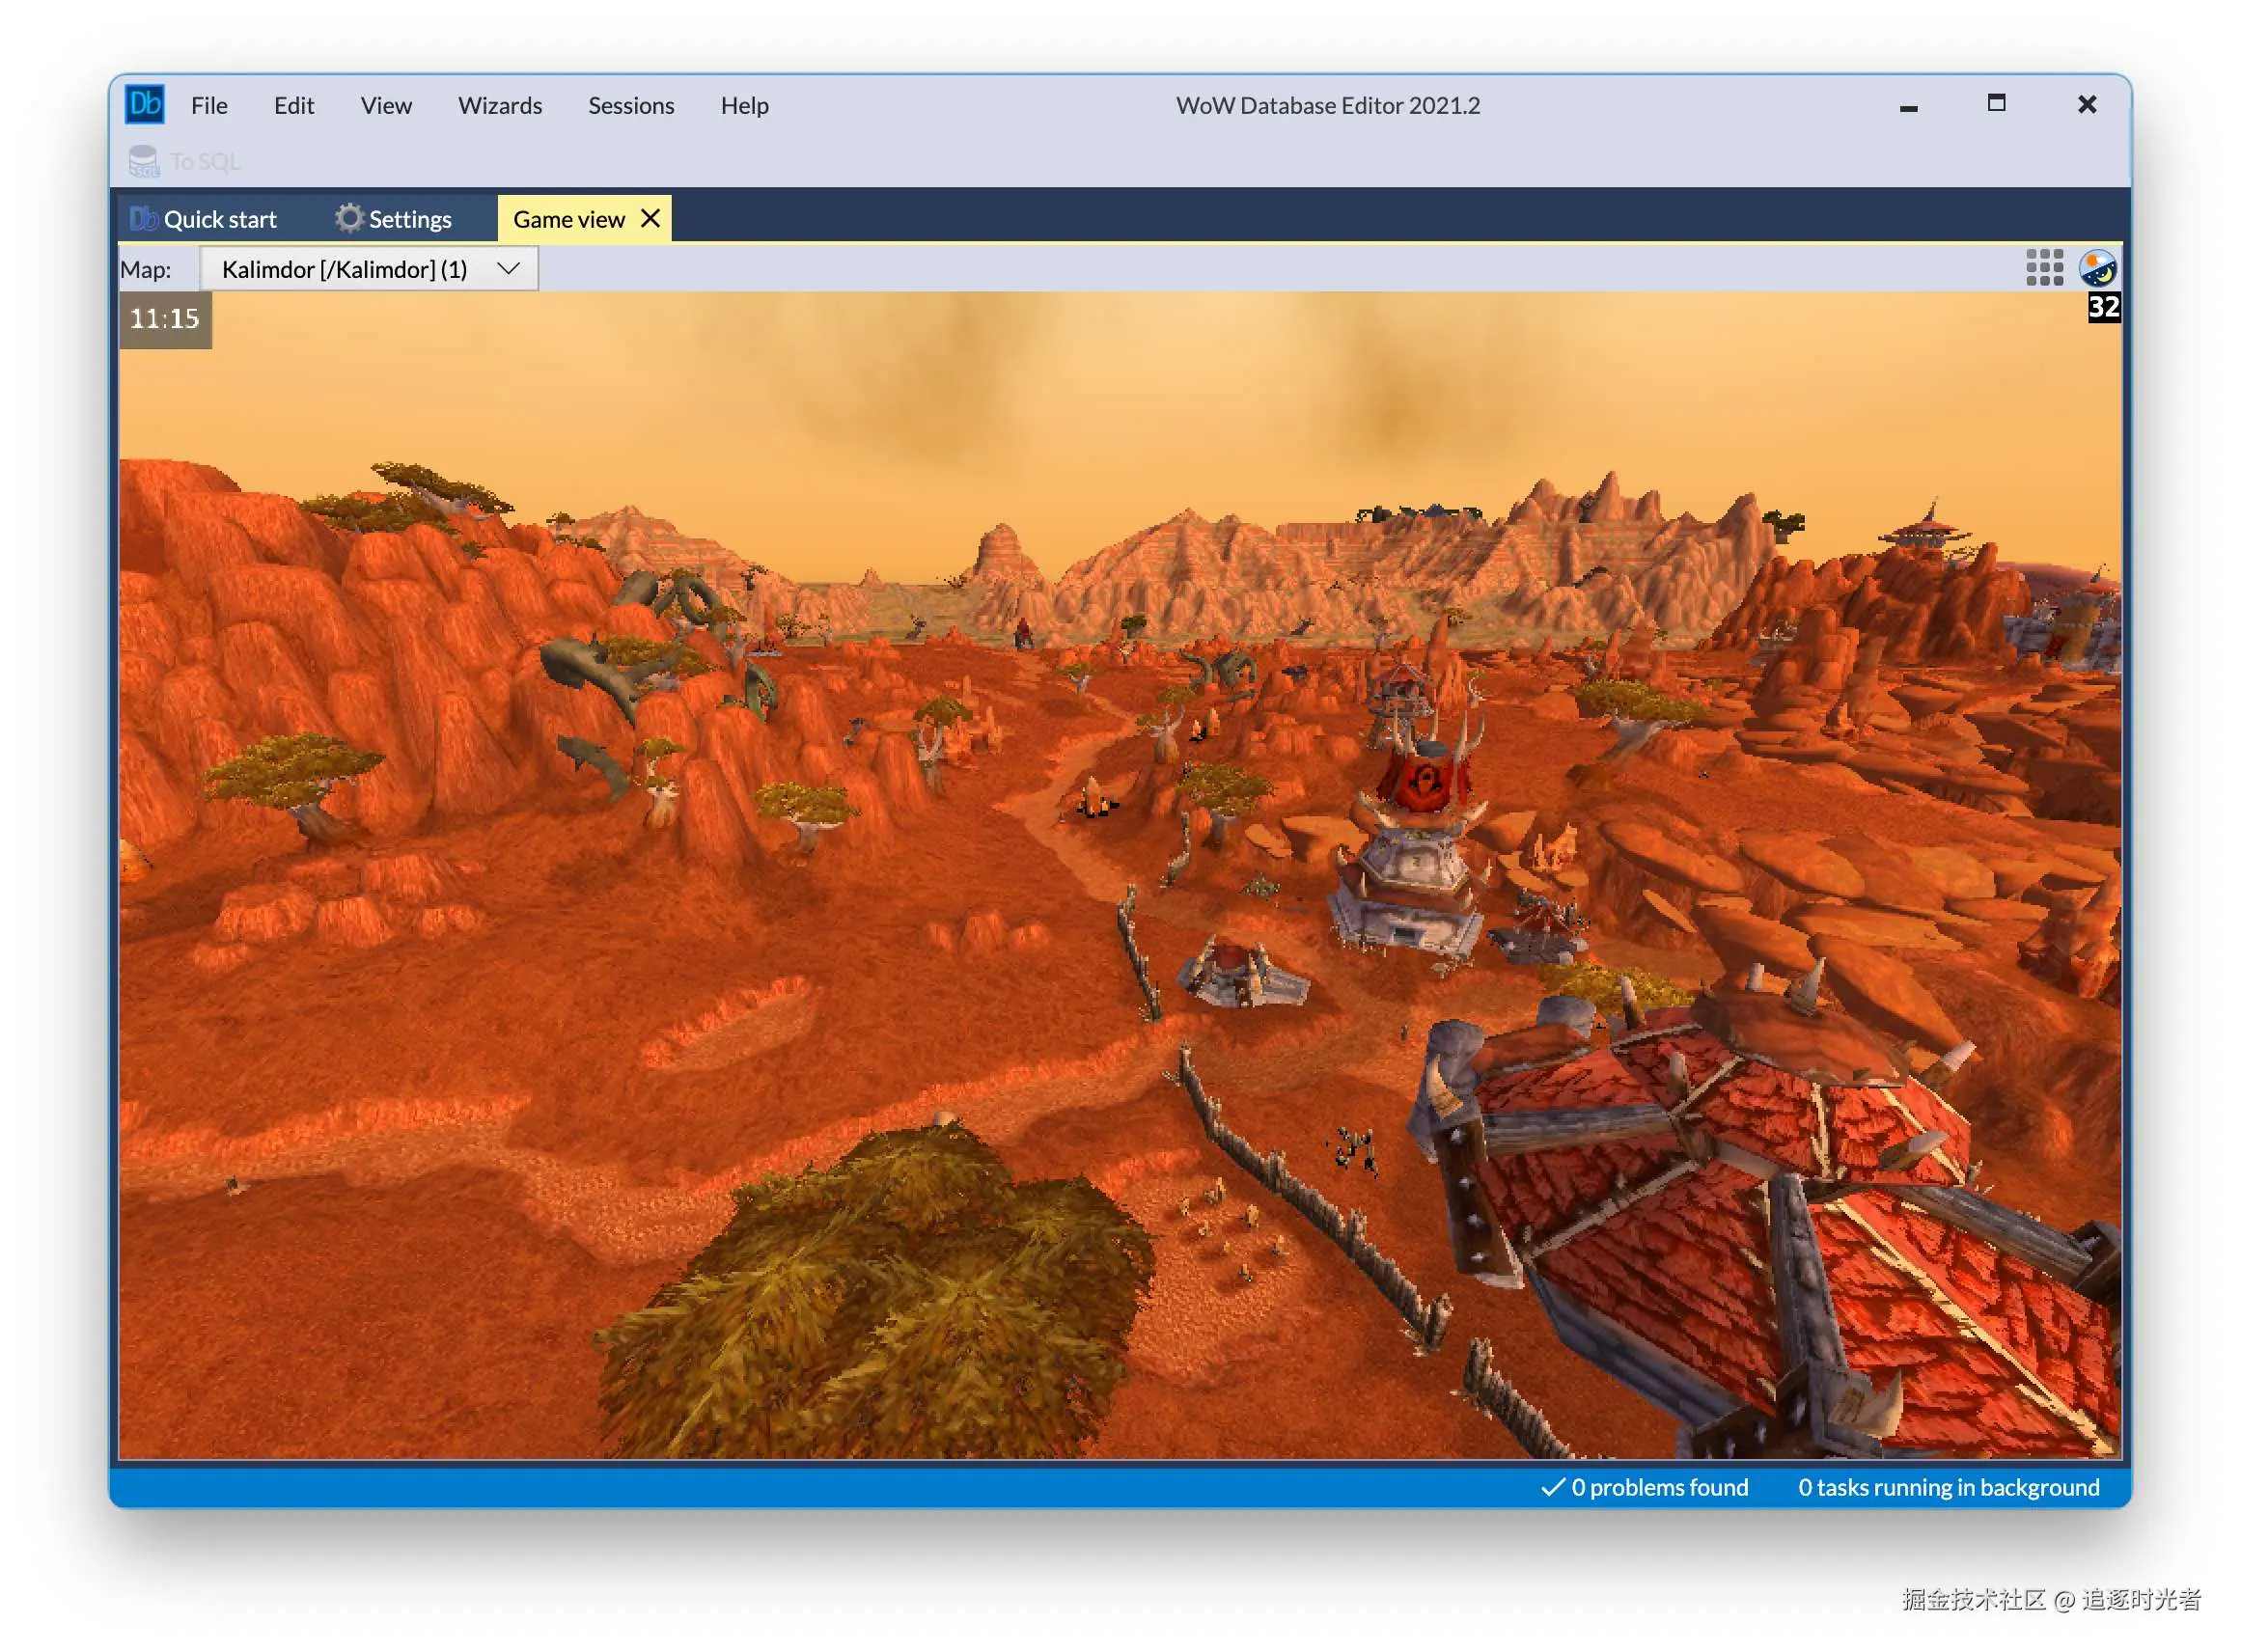
Task: Expand the Kalimdor map dropdown arrow
Action: (508, 268)
